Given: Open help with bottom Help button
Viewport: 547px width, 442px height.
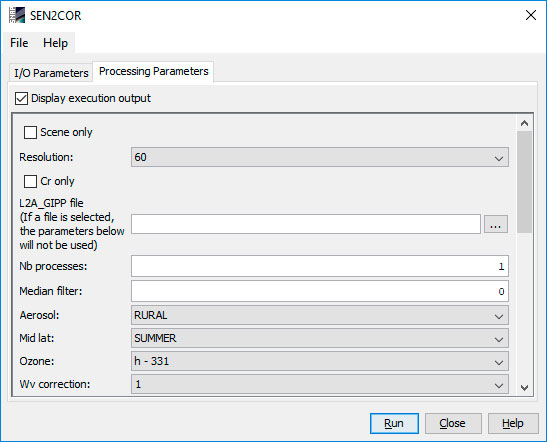Looking at the screenshot, I should [x=513, y=424].
